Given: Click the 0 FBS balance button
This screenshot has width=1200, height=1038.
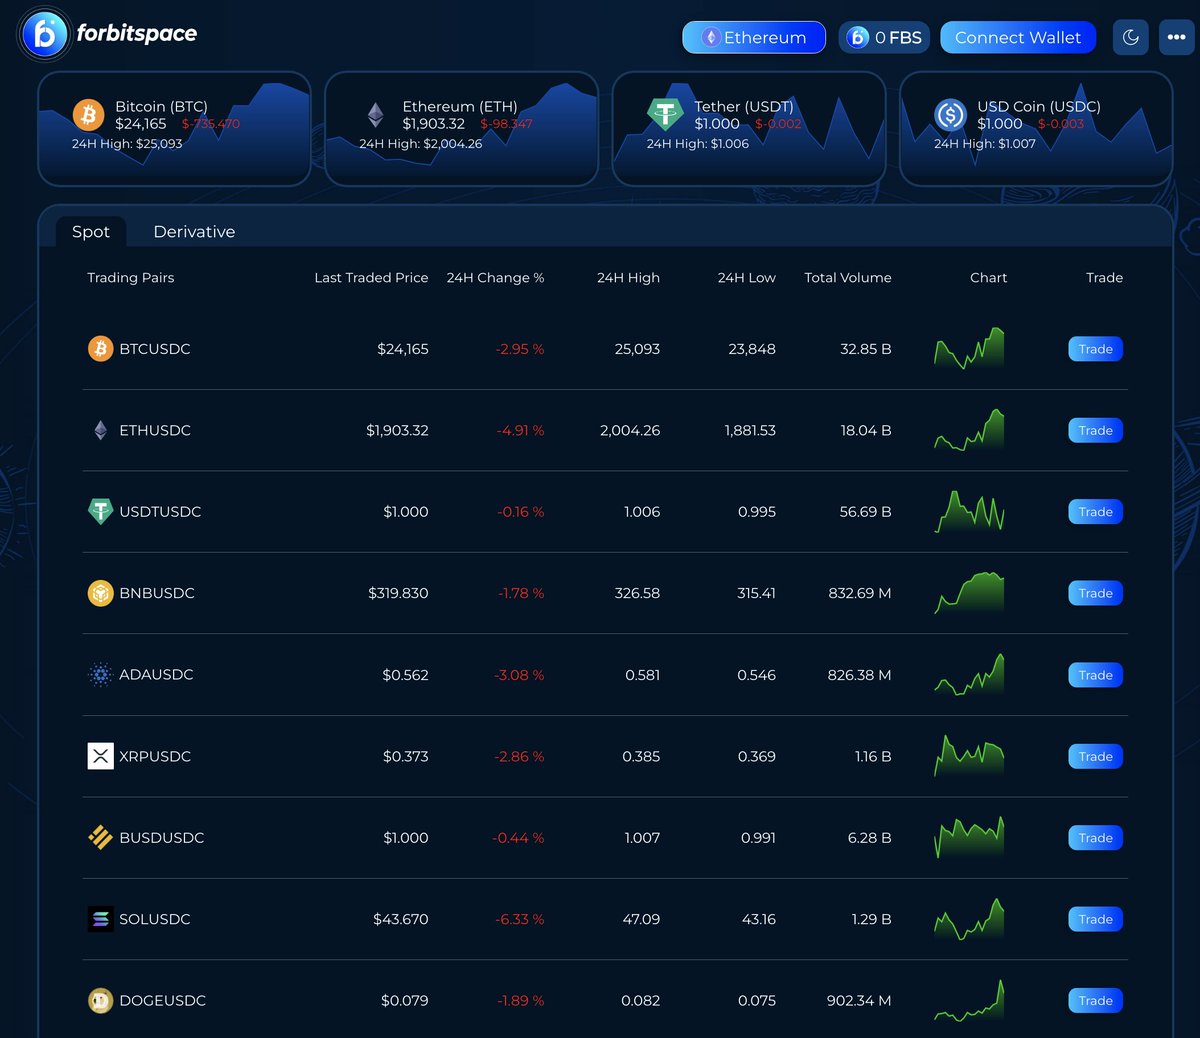Looking at the screenshot, I should tap(884, 37).
